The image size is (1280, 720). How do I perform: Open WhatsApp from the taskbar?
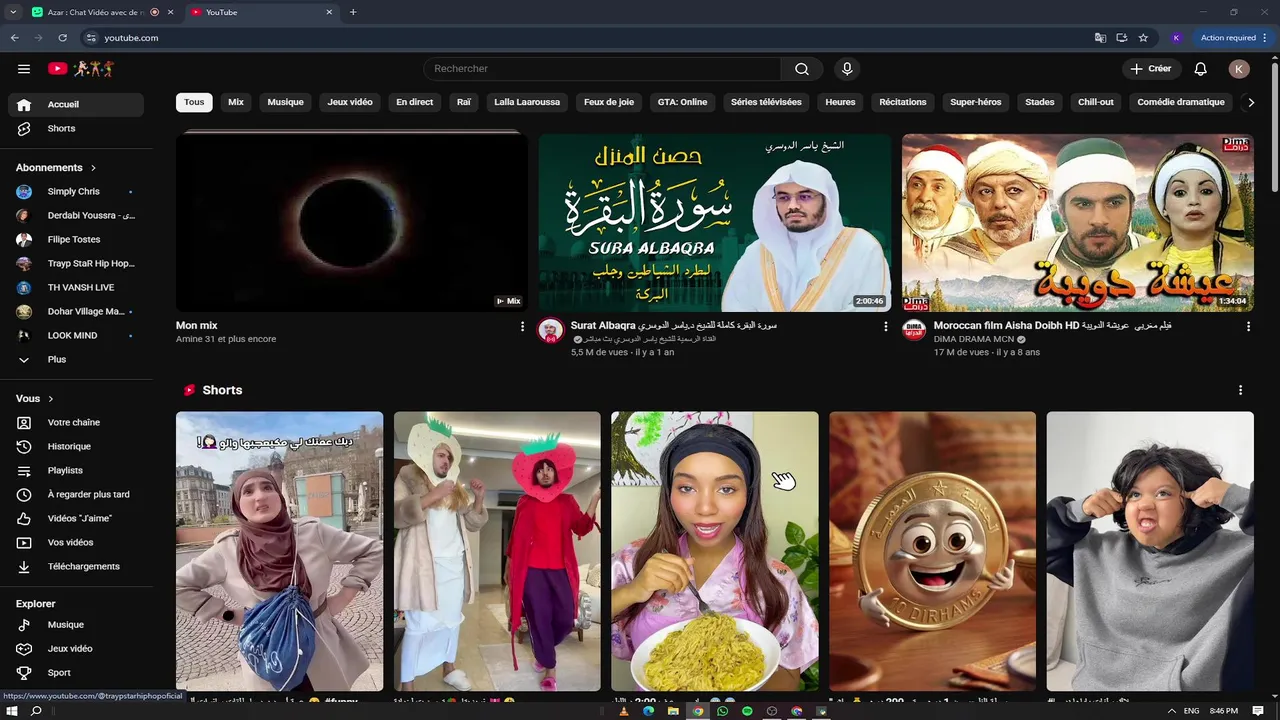[x=723, y=711]
